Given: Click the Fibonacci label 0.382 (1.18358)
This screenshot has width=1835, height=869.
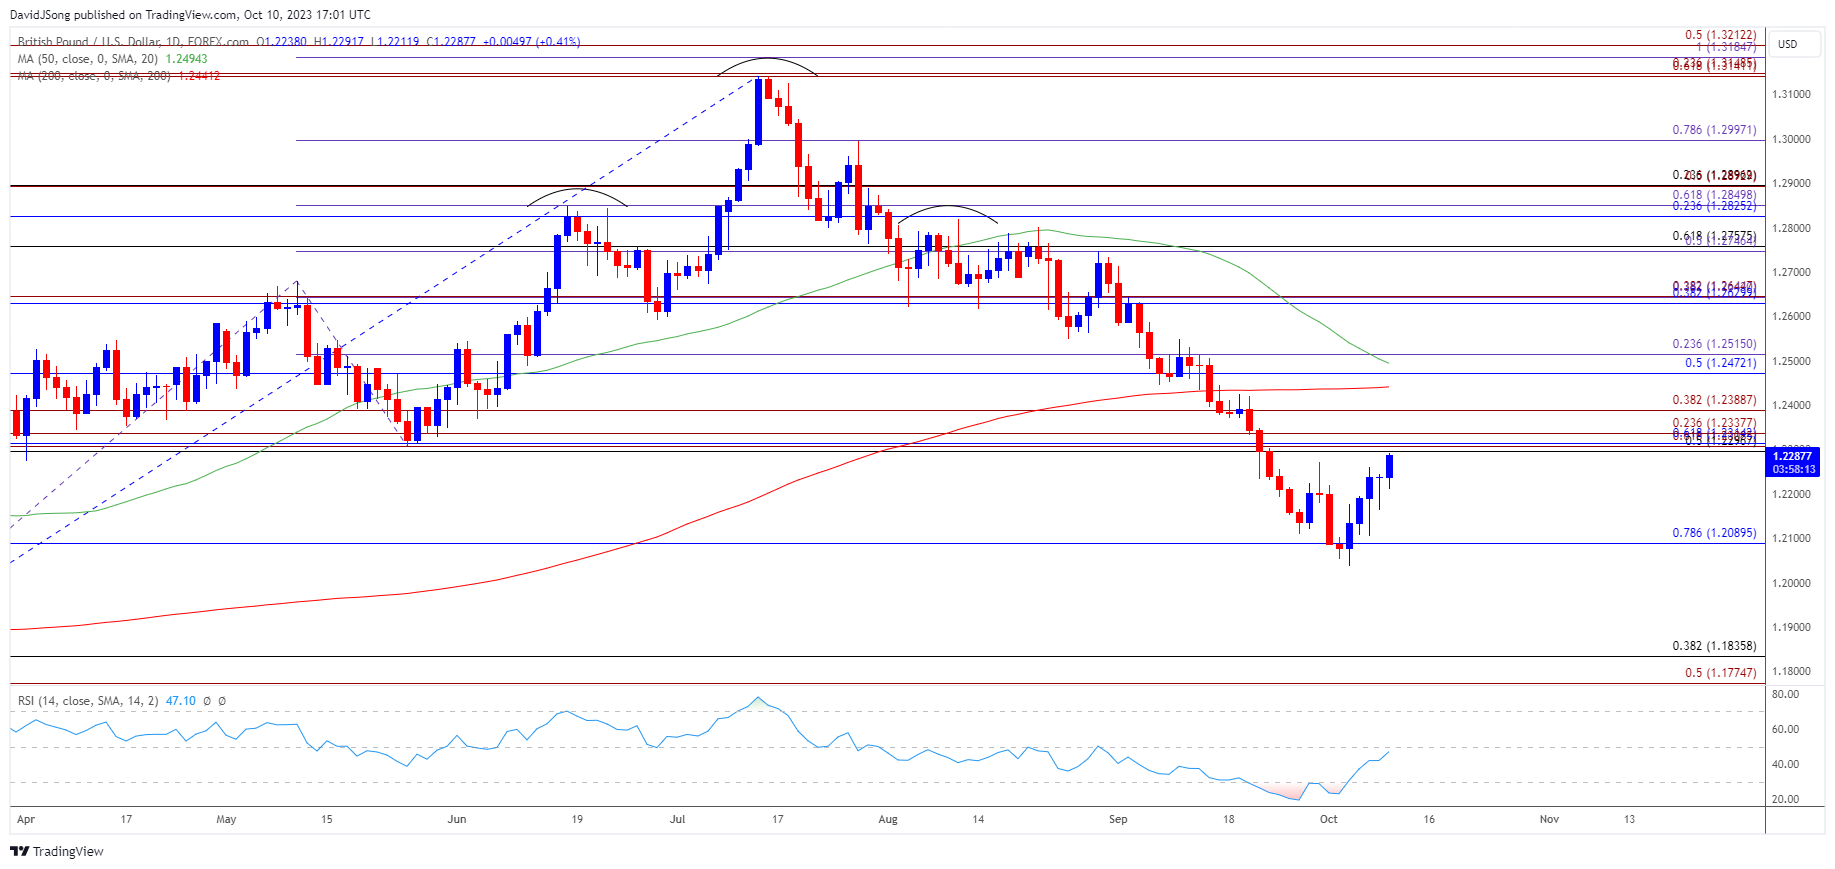Looking at the screenshot, I should 1714,646.
